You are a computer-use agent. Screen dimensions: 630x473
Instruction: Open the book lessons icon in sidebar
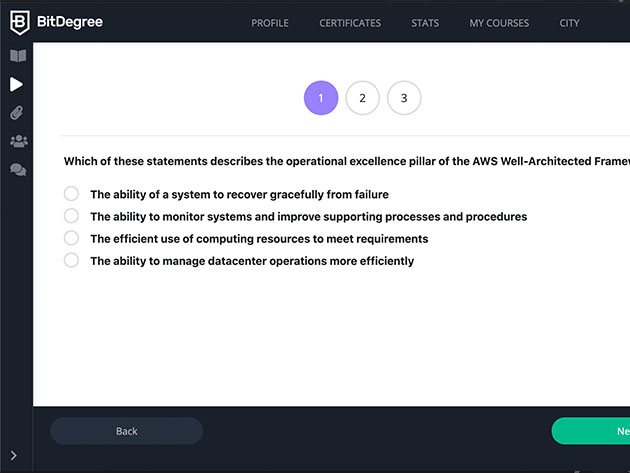click(18, 56)
